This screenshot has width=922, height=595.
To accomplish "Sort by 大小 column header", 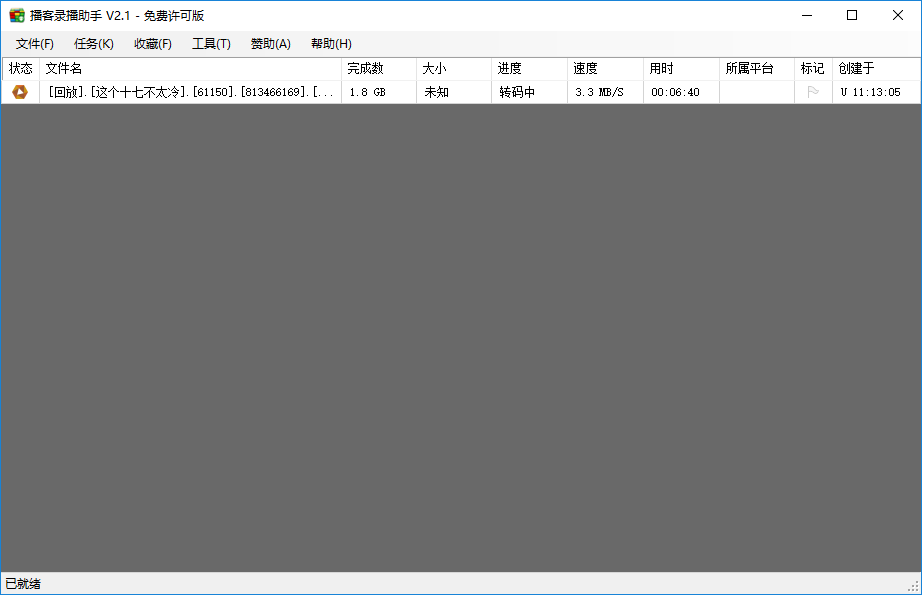I will [x=454, y=69].
